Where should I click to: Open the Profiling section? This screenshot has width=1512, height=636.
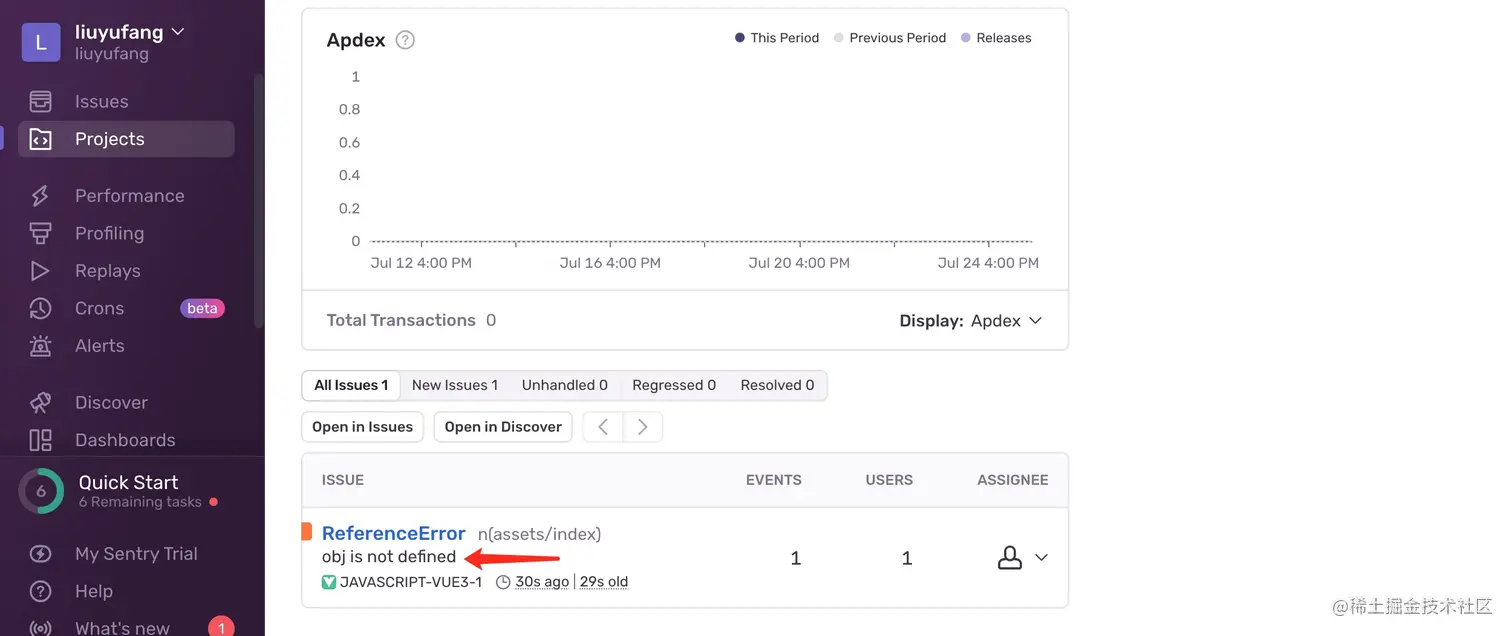[110, 233]
